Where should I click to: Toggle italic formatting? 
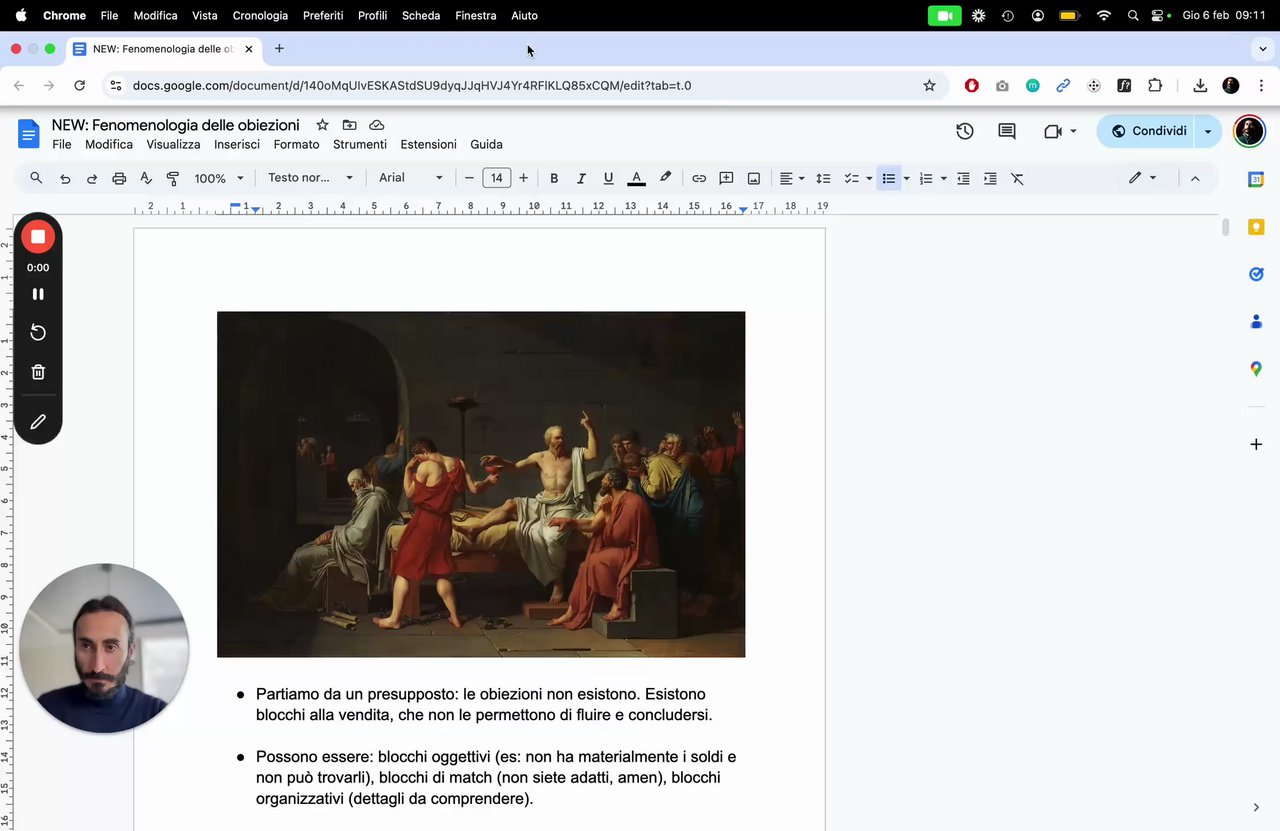tap(581, 178)
